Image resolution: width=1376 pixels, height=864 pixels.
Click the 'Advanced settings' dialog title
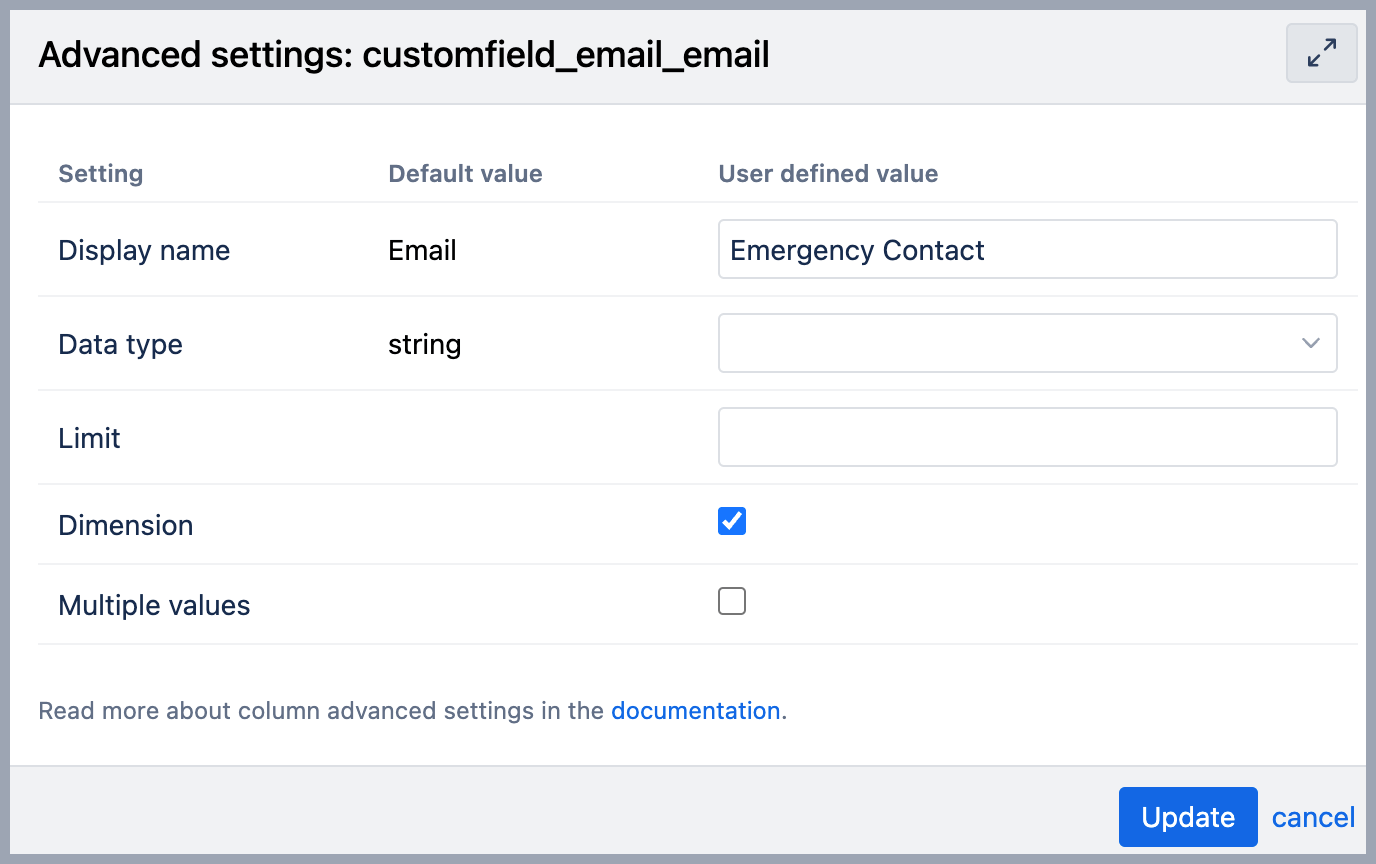403,54
